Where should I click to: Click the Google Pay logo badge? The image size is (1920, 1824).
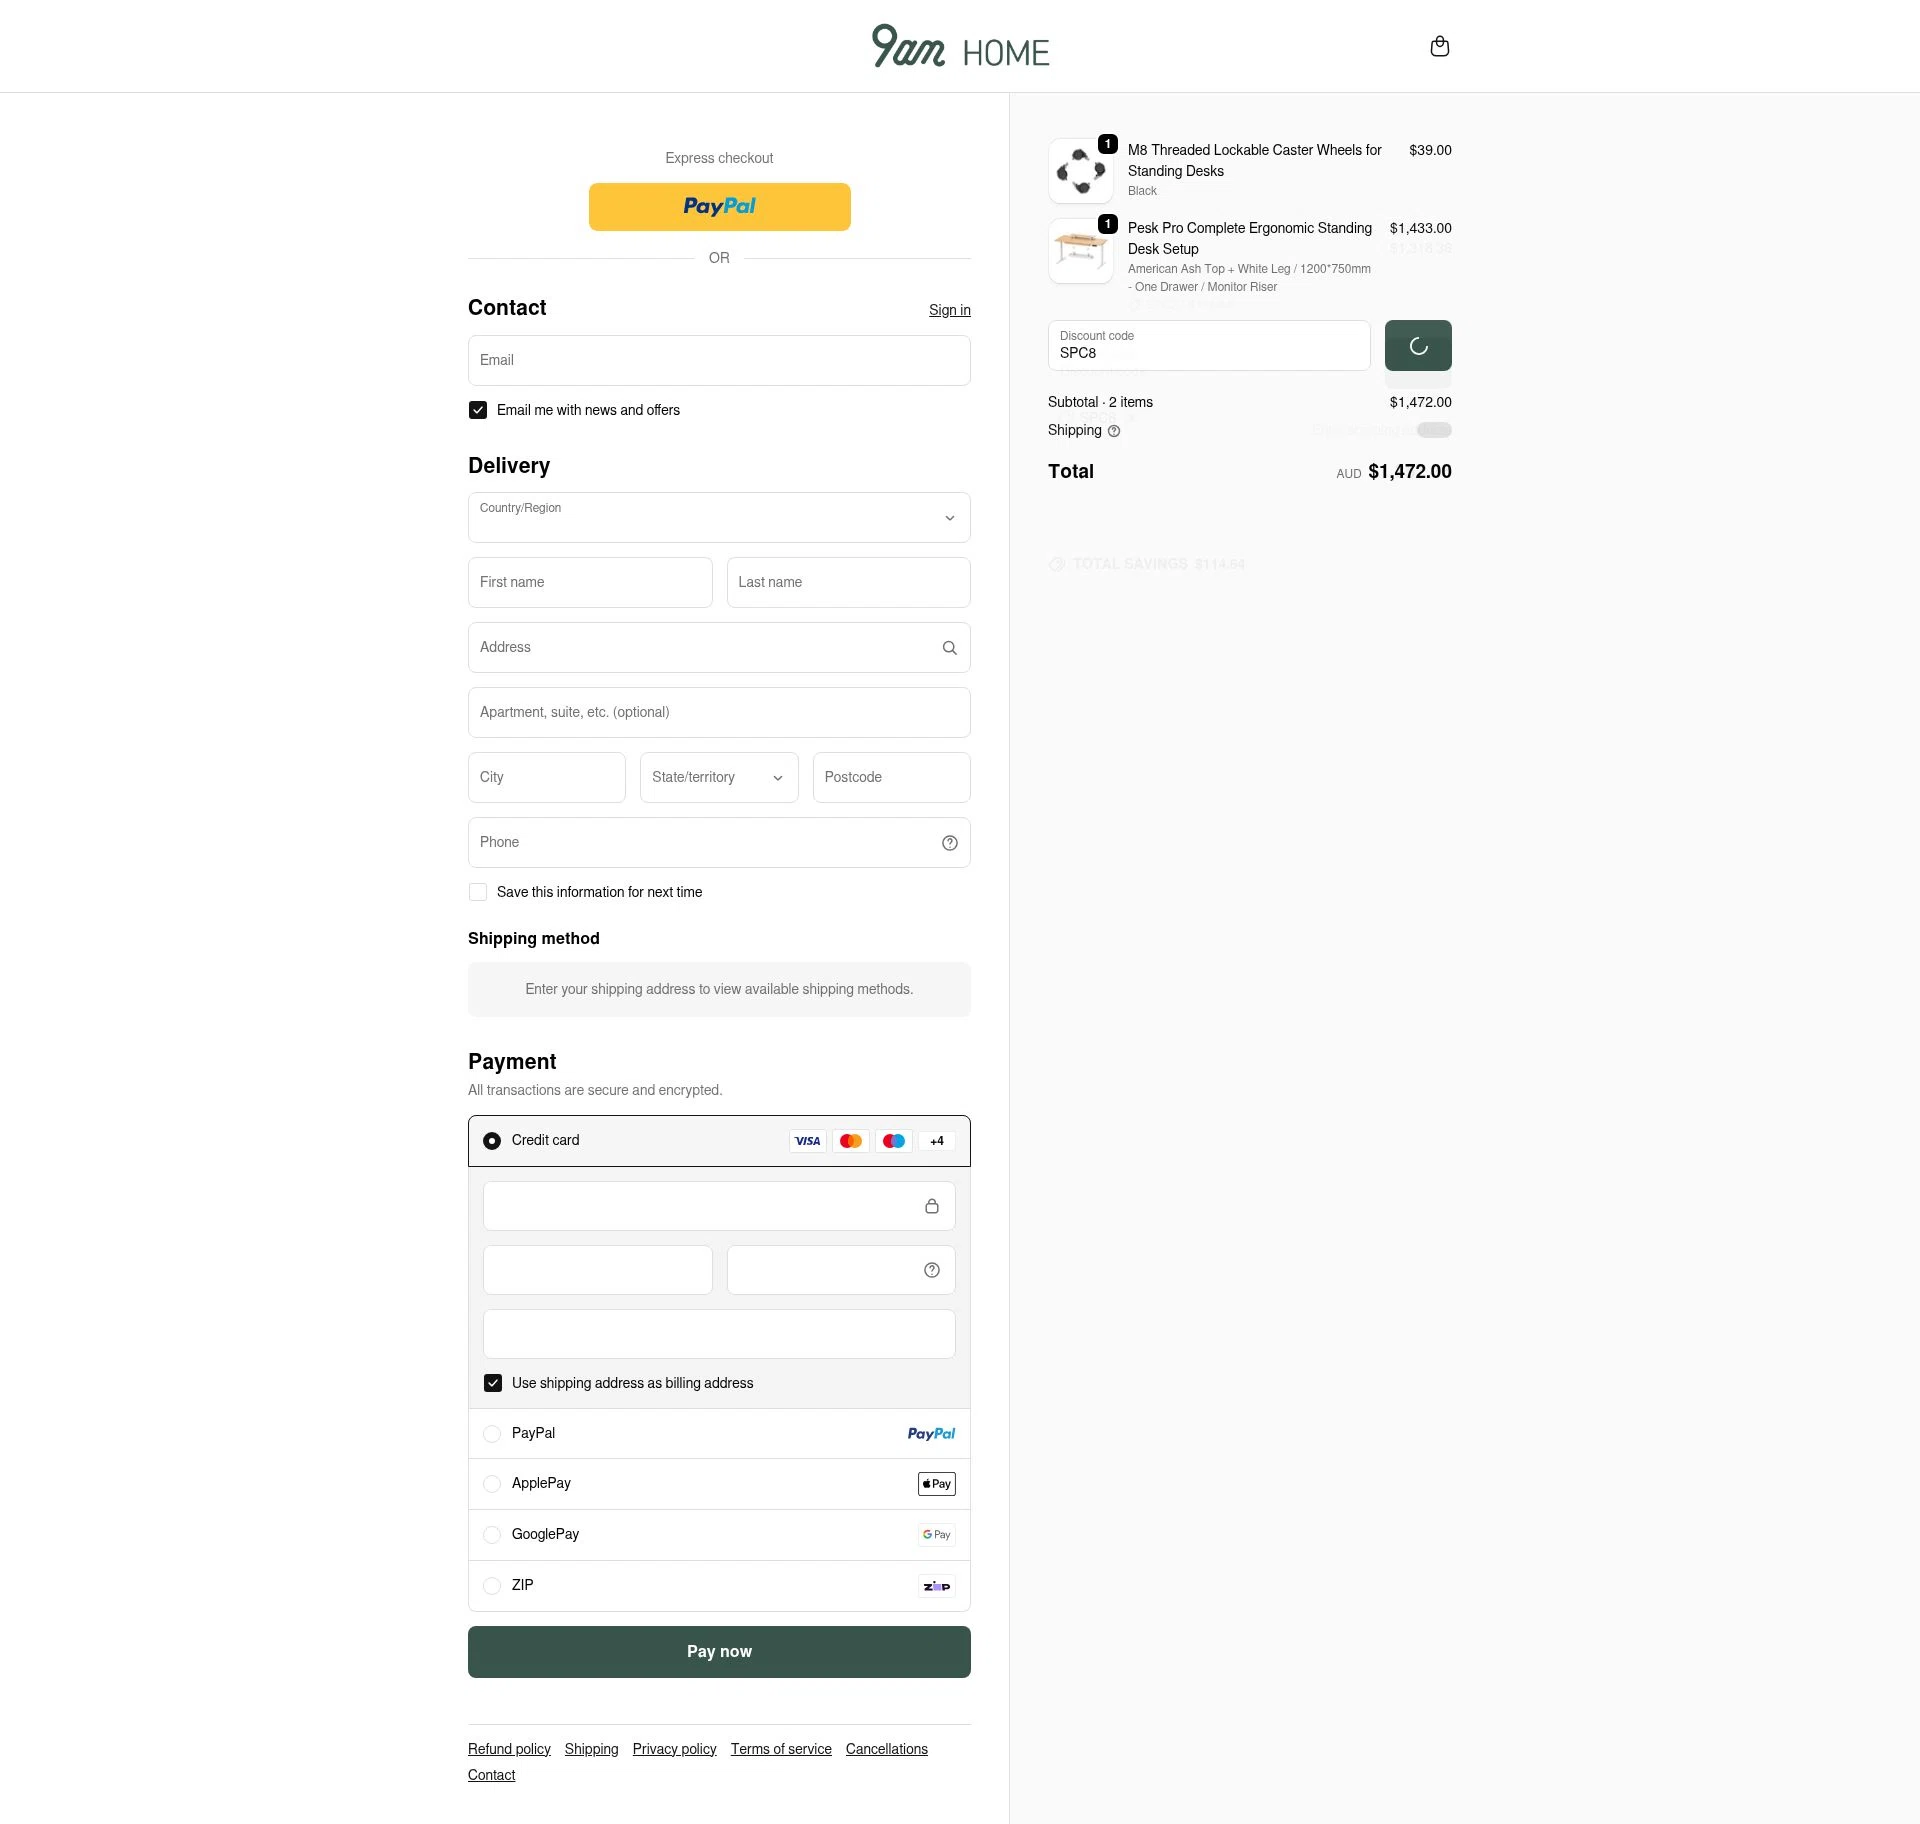pyautogui.click(x=936, y=1535)
